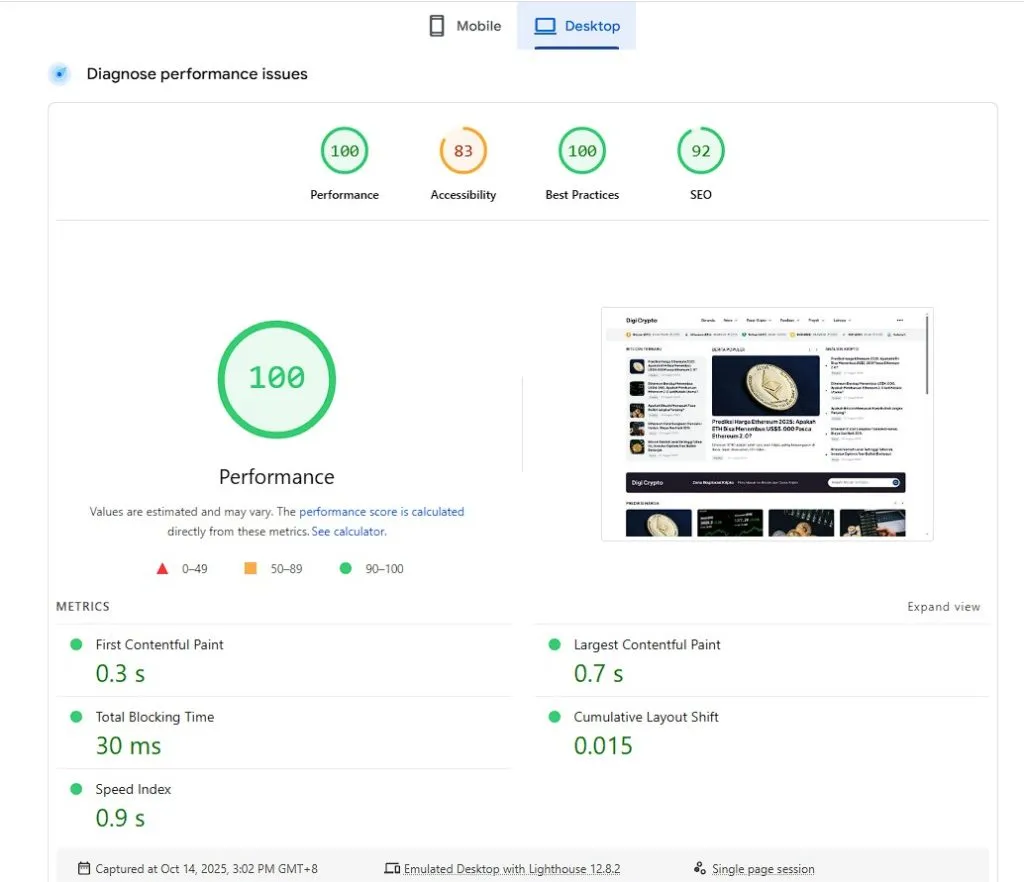Click the emulated desktop device icon
The image size is (1024, 882).
pyautogui.click(x=392, y=869)
